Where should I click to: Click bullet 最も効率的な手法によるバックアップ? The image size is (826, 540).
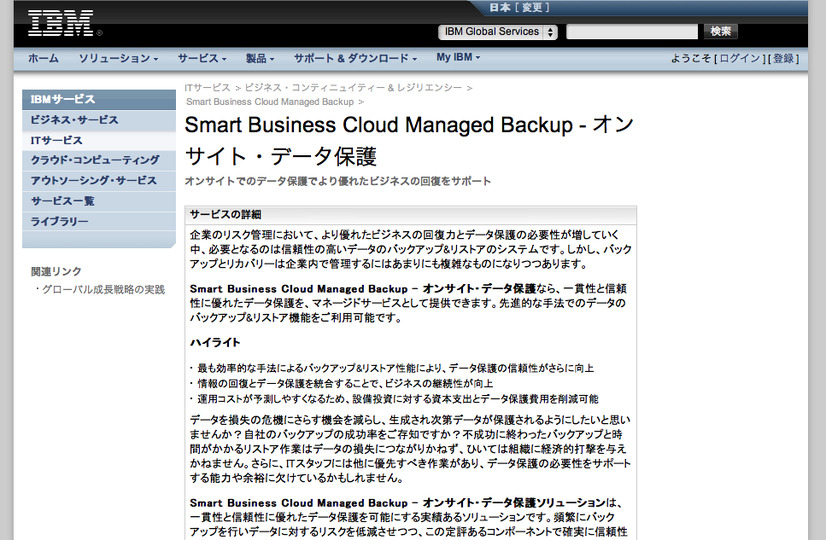pyautogui.click(x=395, y=368)
